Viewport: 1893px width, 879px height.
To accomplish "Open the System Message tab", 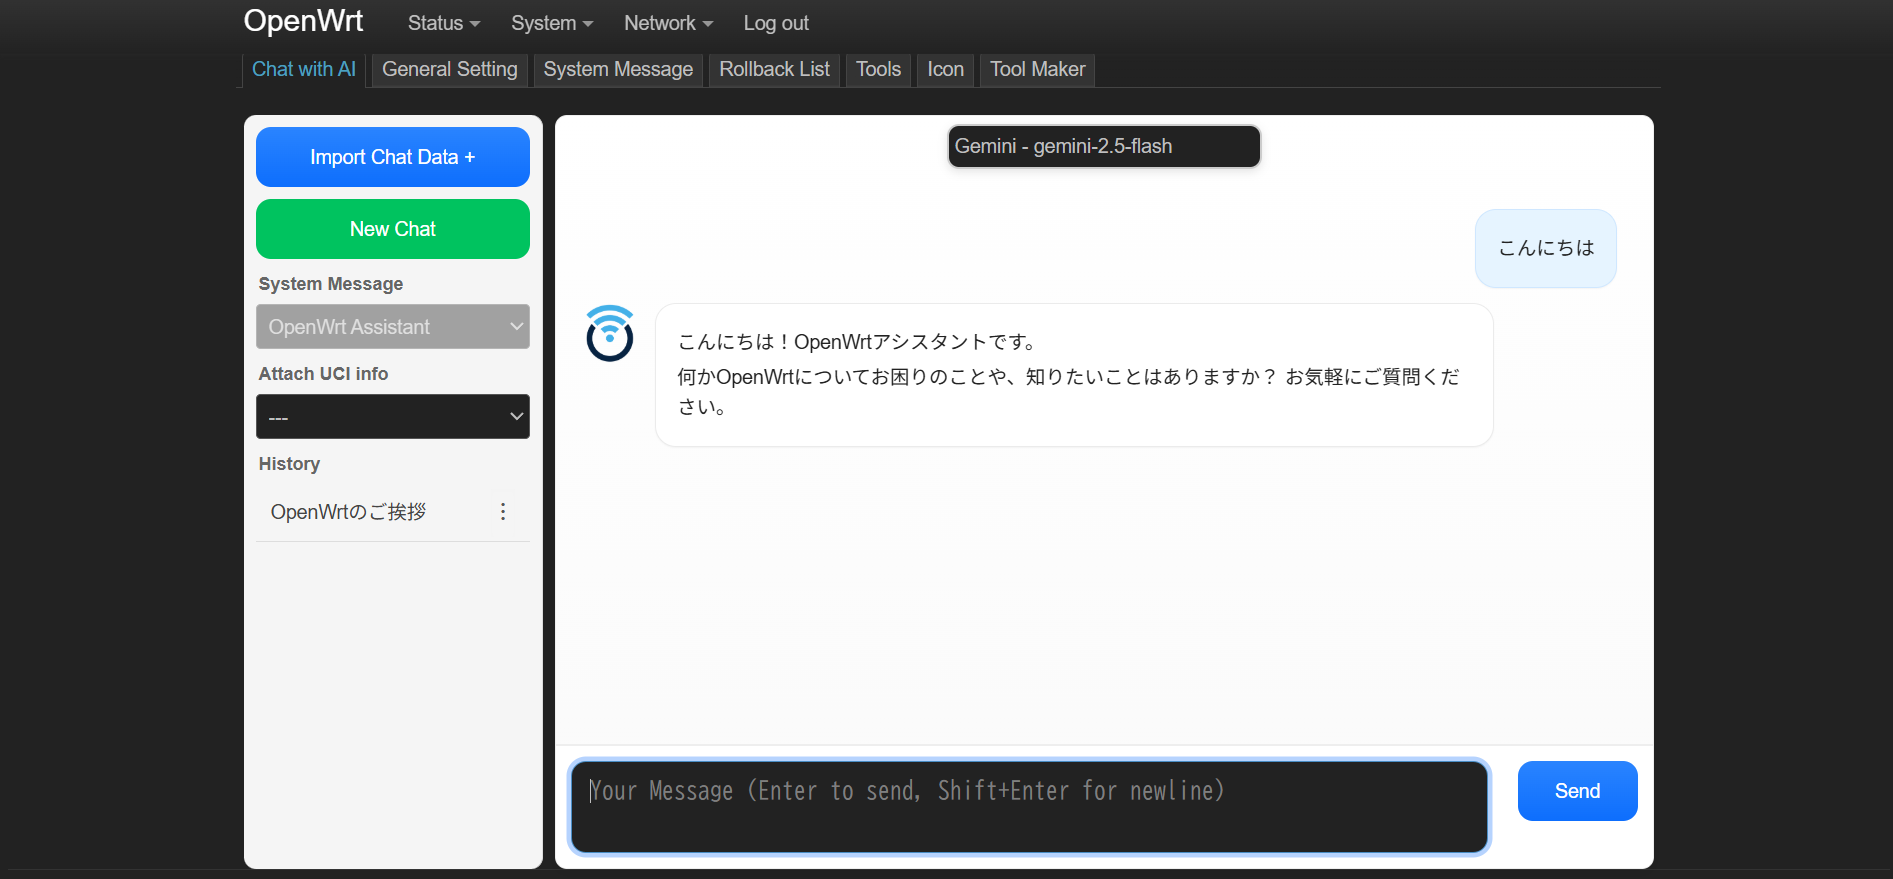I will [617, 70].
